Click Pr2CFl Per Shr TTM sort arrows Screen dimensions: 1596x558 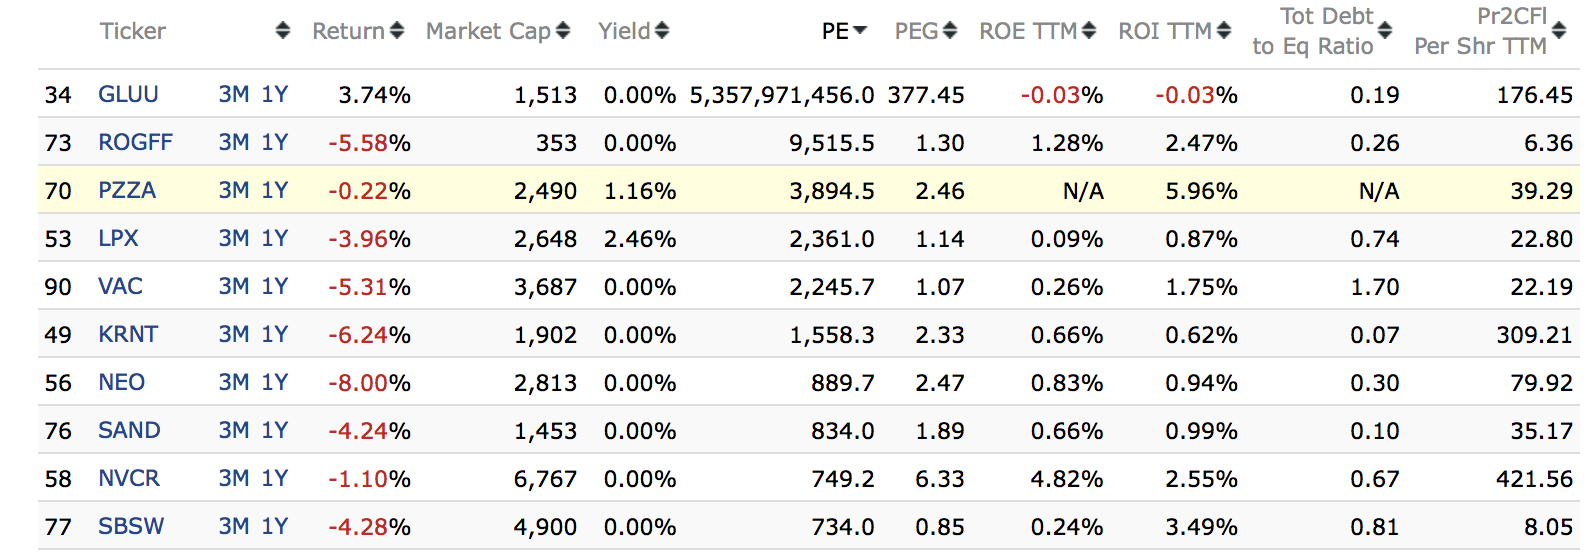(x=1559, y=31)
